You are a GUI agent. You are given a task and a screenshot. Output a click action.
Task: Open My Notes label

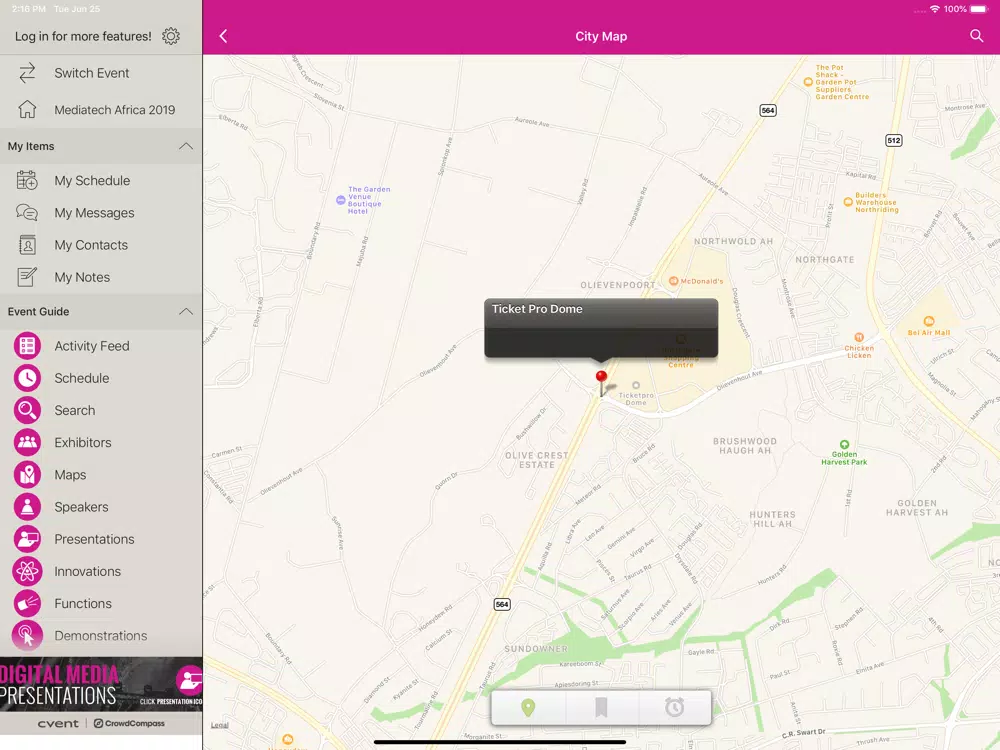coord(82,277)
